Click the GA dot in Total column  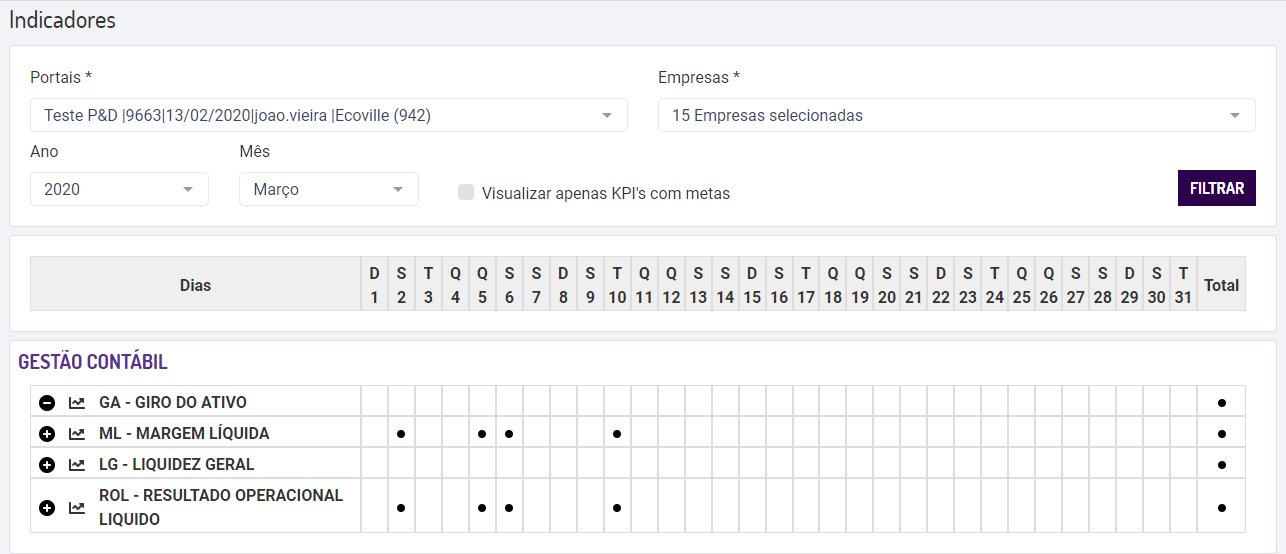(1222, 403)
